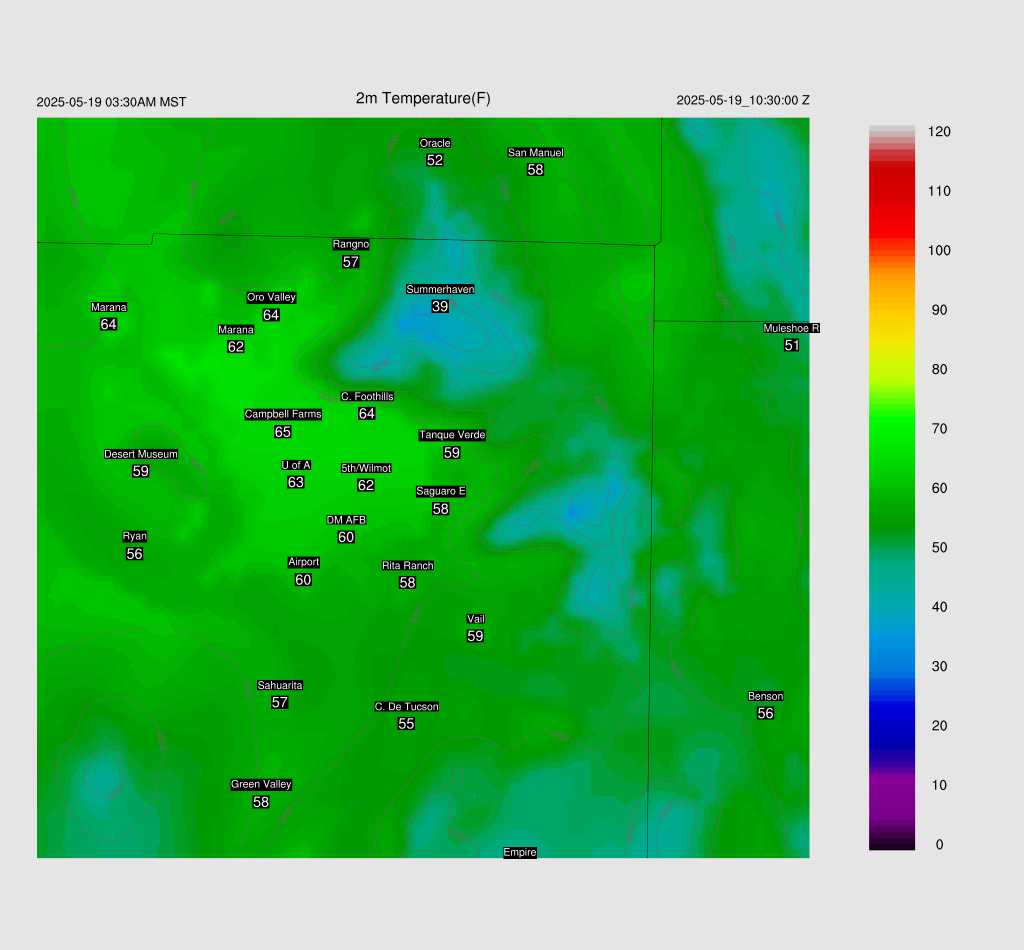
Task: Click the 57 temperature under Rangno
Action: click(351, 262)
